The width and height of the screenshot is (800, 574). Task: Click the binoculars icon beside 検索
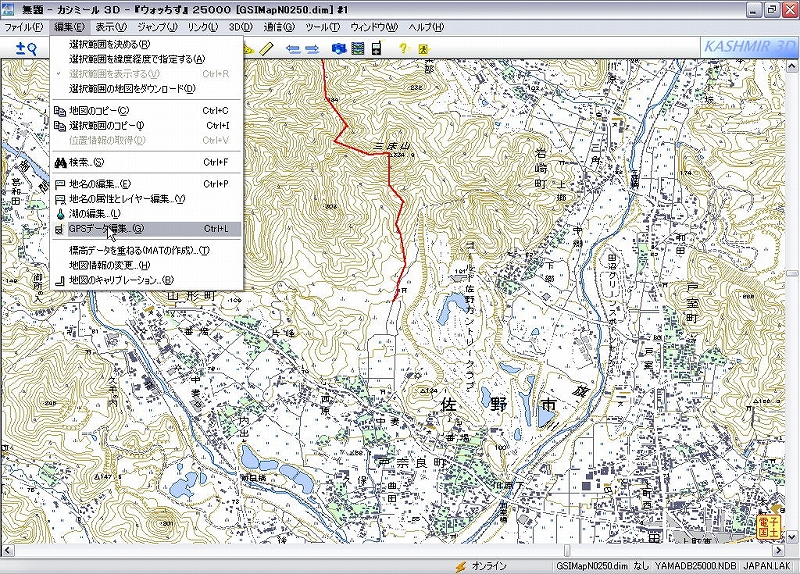[x=60, y=163]
